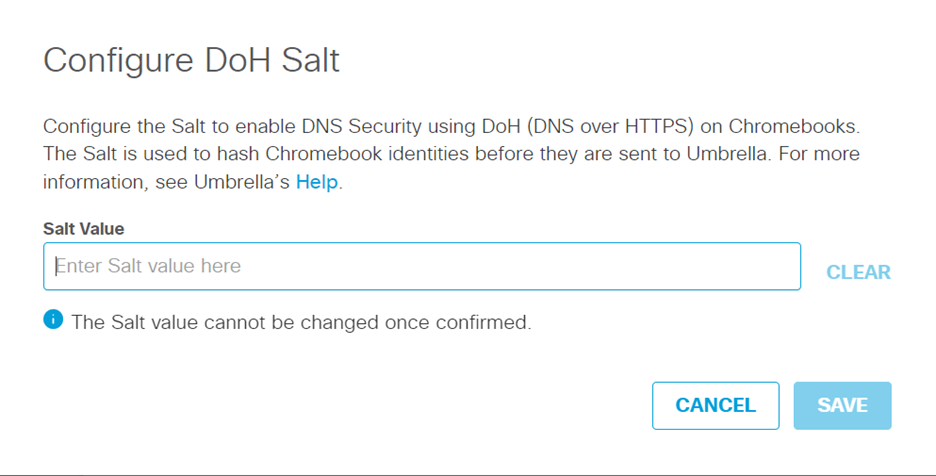The height and width of the screenshot is (476, 936).
Task: Click the word "hash" in the description
Action: [x=239, y=154]
